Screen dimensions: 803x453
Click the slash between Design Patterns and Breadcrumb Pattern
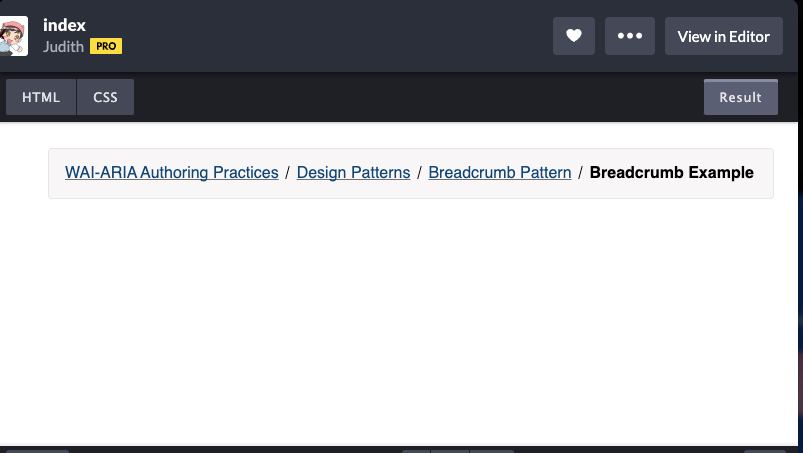[419, 173]
